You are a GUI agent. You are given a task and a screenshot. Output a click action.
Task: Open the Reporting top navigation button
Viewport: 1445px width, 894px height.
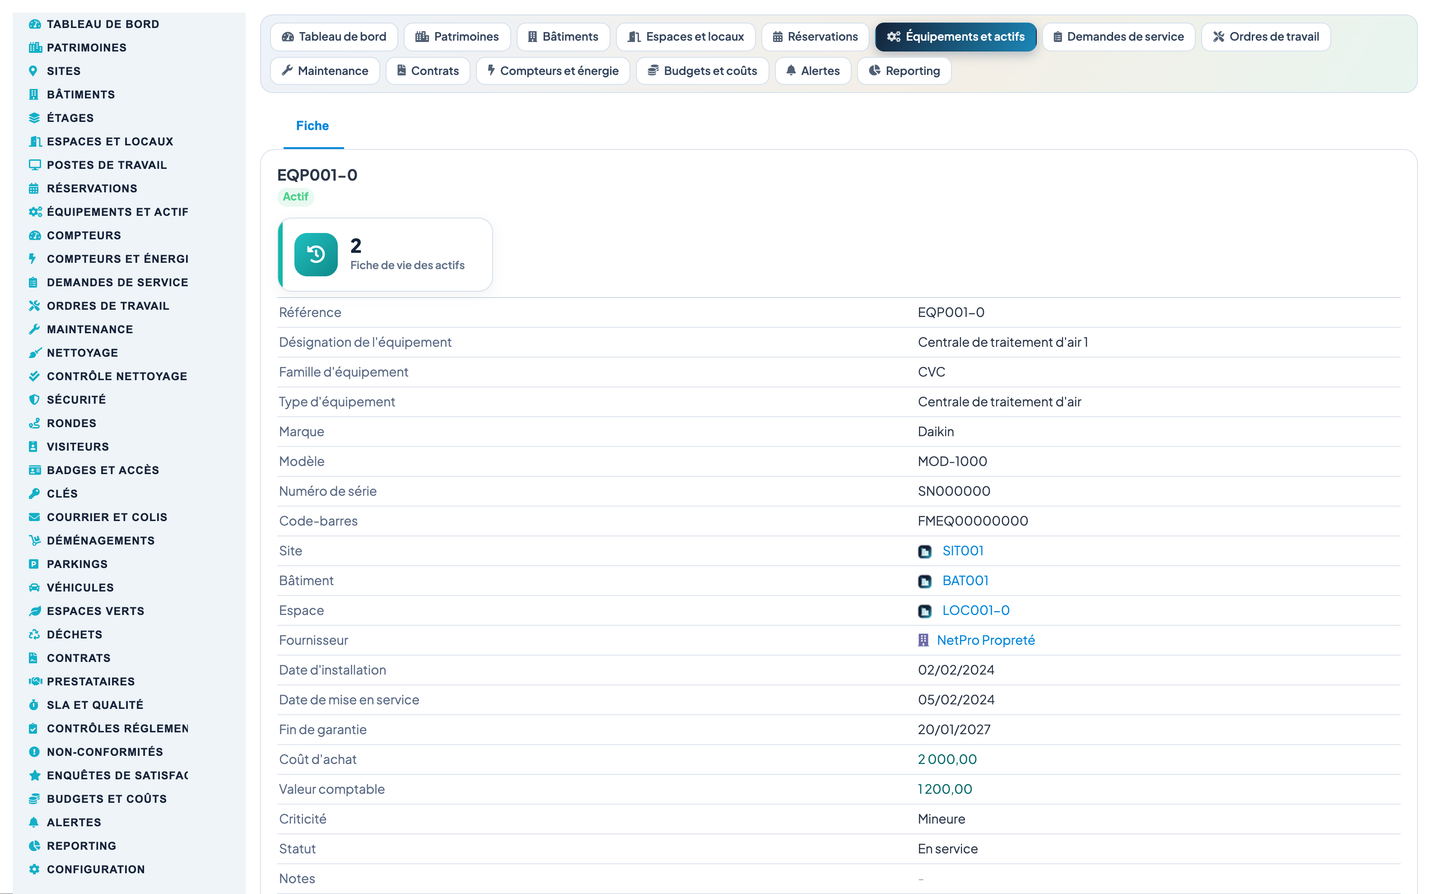click(x=904, y=71)
